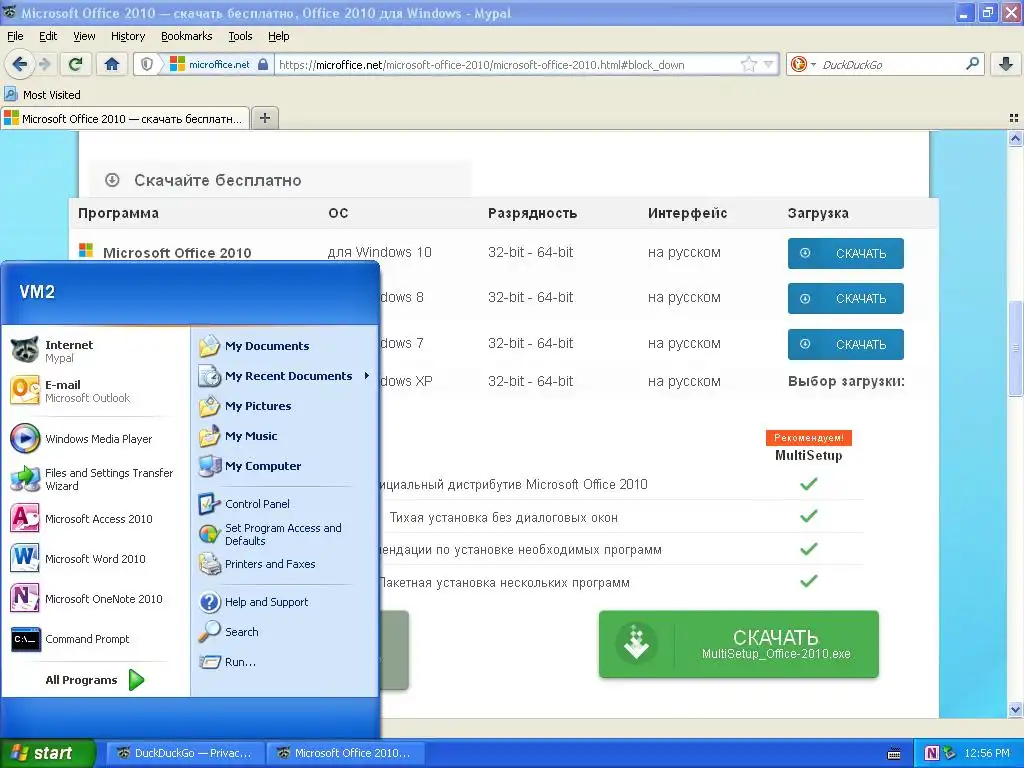Viewport: 1024px width, 768px height.
Task: Select the Microsoft Office 2010 browser tab
Action: click(125, 118)
